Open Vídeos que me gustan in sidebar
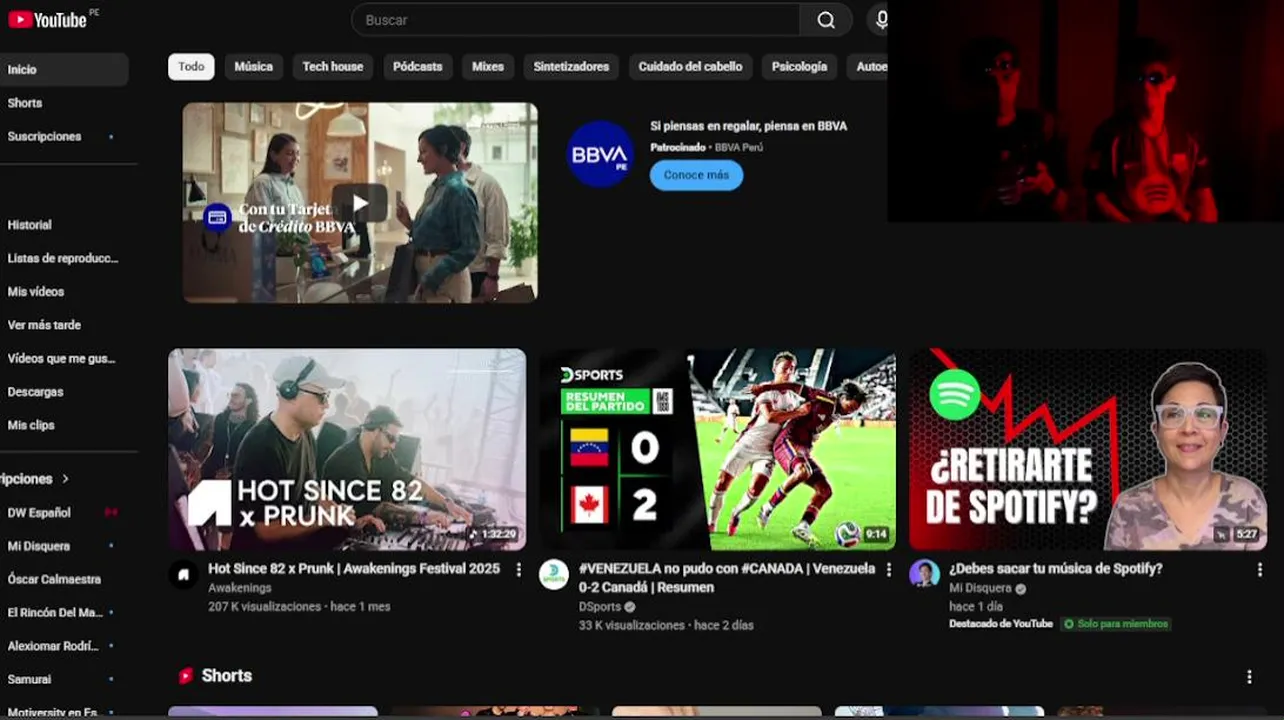 pyautogui.click(x=64, y=358)
